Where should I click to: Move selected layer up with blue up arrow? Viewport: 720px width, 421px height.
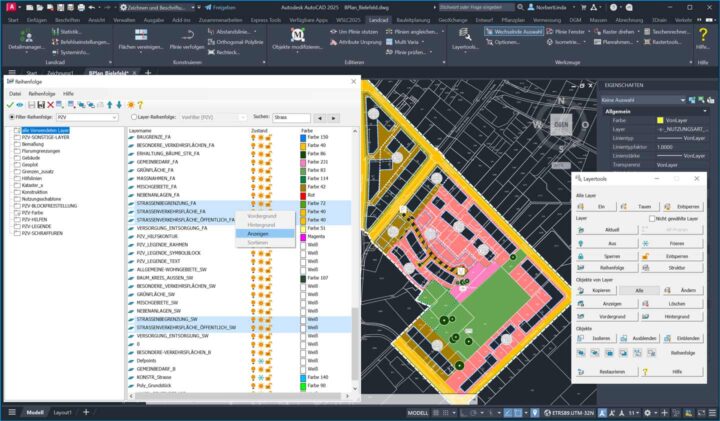[110, 105]
